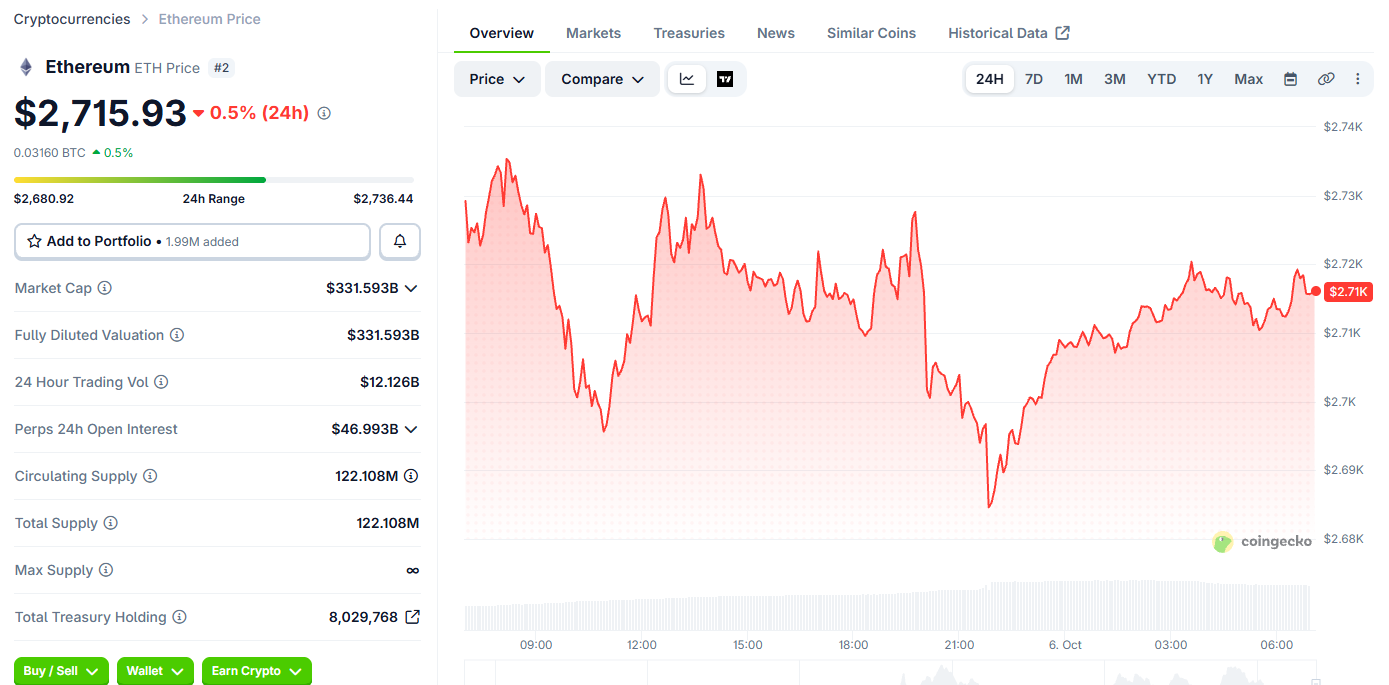
Task: Show Market Cap info tooltip icon
Action: click(x=105, y=288)
